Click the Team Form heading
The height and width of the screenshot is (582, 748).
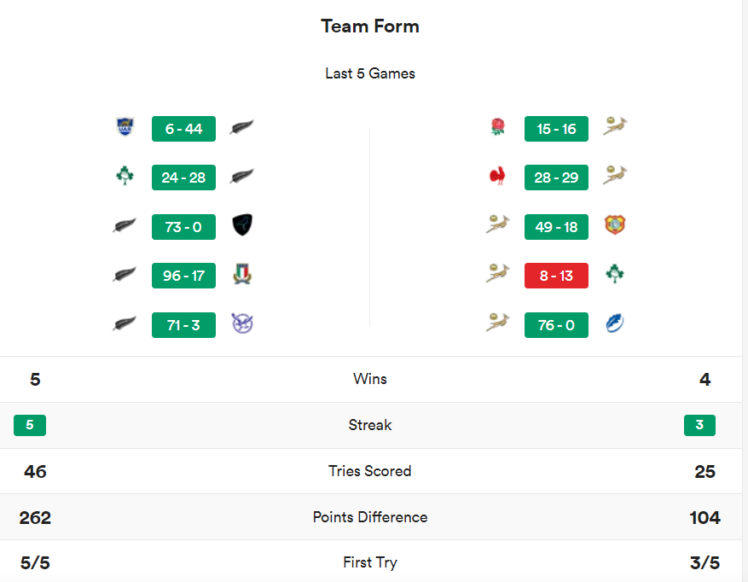(x=370, y=26)
